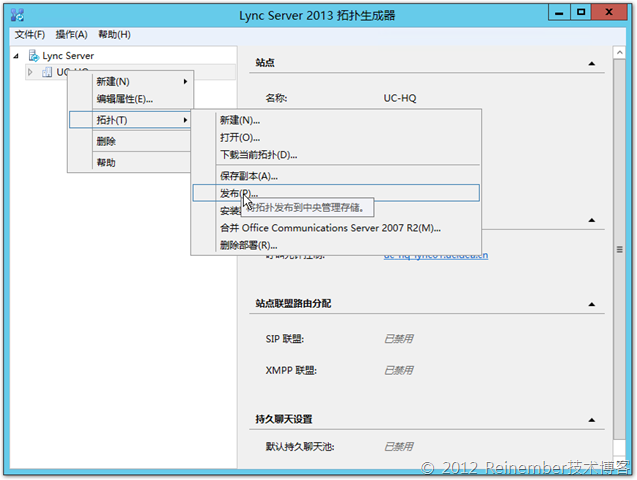Click the Topology Builder app icon in title bar
This screenshot has width=637, height=480.
17,15
